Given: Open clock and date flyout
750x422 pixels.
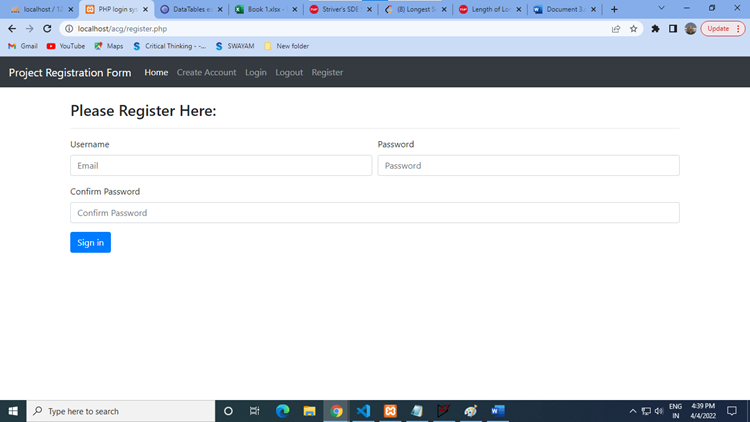Looking at the screenshot, I should click(703, 411).
